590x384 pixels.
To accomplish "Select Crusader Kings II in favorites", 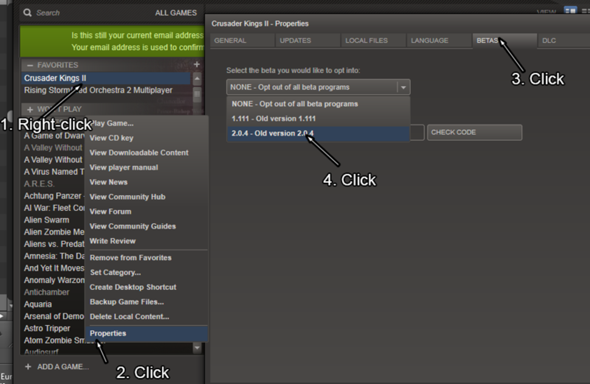I will click(106, 78).
